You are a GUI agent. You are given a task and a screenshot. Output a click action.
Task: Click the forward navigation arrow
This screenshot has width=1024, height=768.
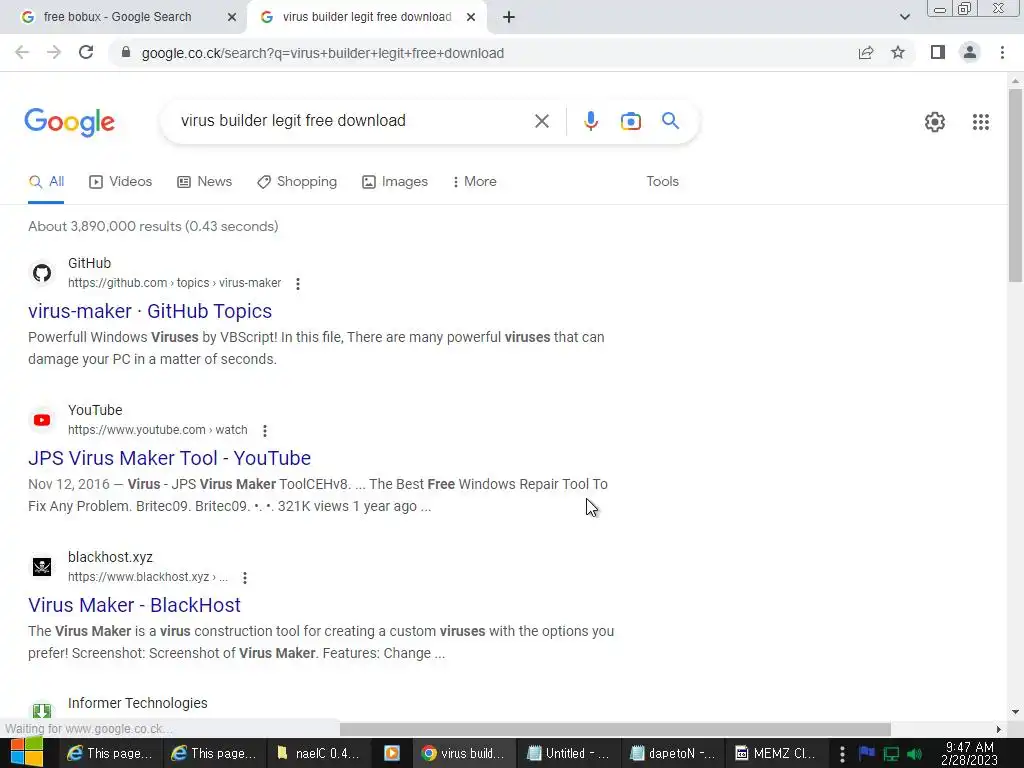[x=54, y=53]
